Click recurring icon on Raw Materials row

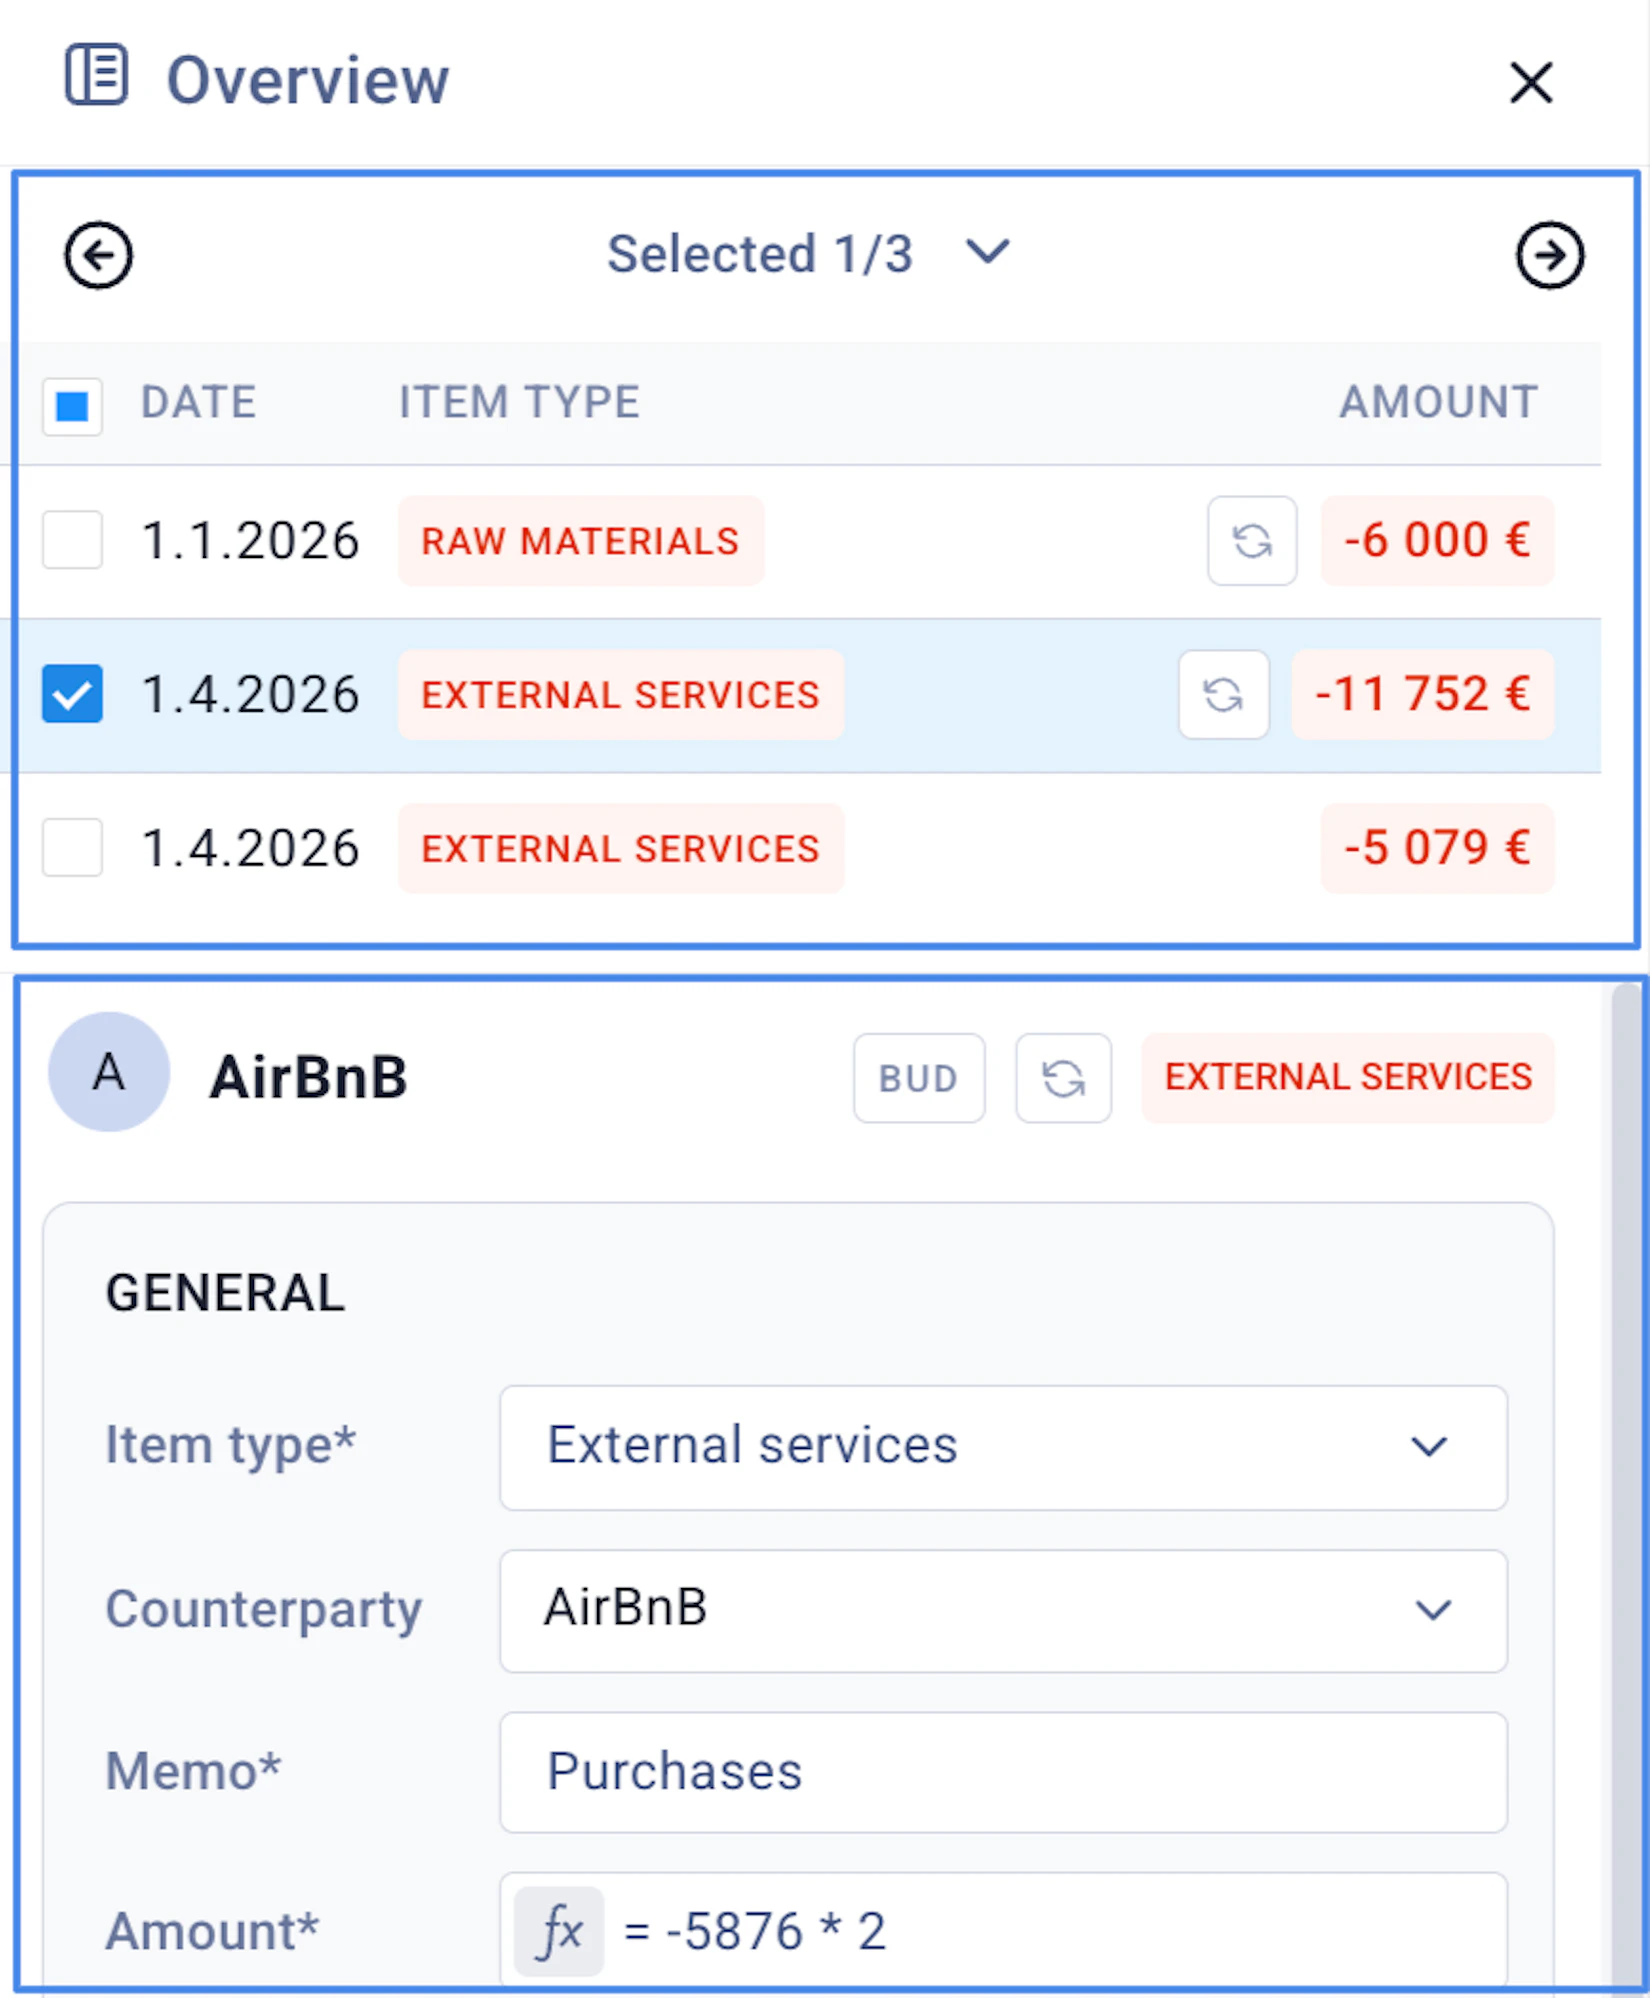coord(1251,541)
